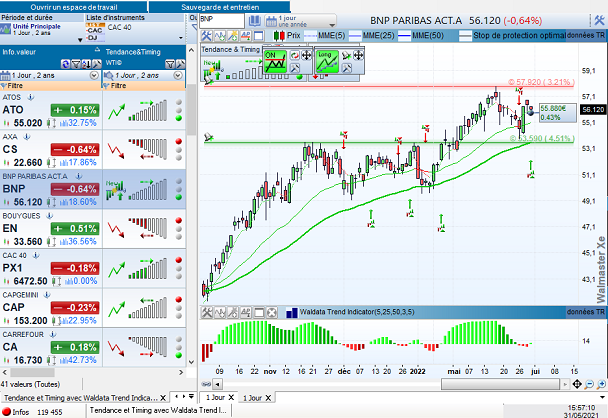Refresh Info.valeur column icon

tap(66, 64)
